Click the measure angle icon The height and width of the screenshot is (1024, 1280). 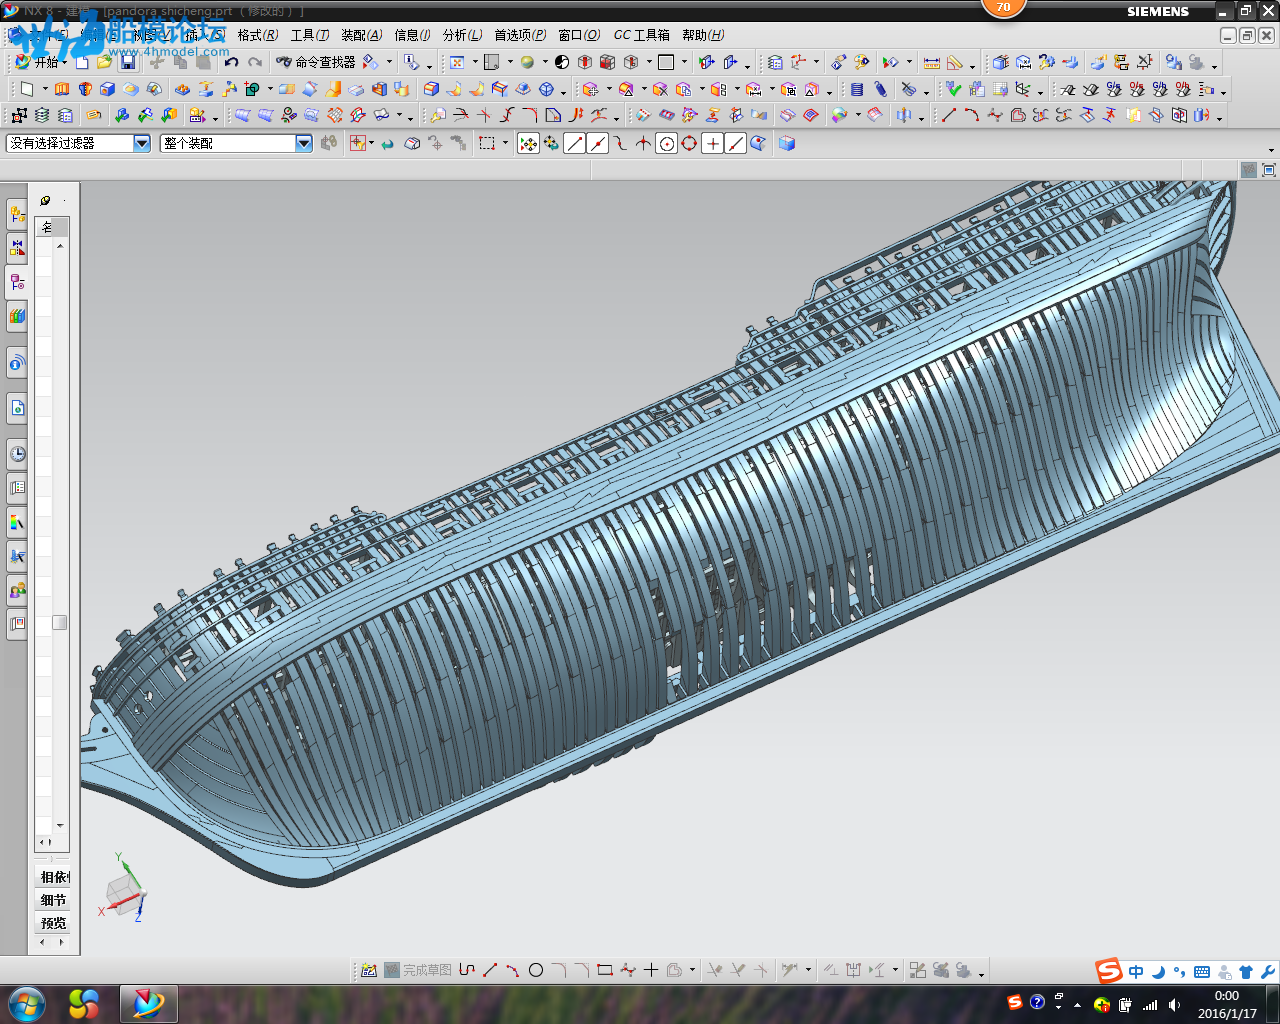tap(955, 62)
